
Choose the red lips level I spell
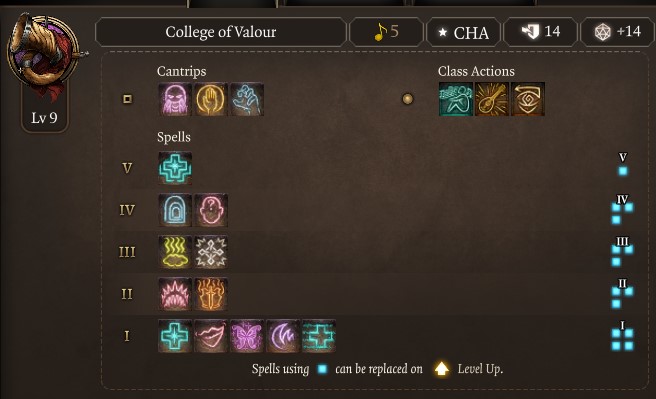click(x=211, y=336)
